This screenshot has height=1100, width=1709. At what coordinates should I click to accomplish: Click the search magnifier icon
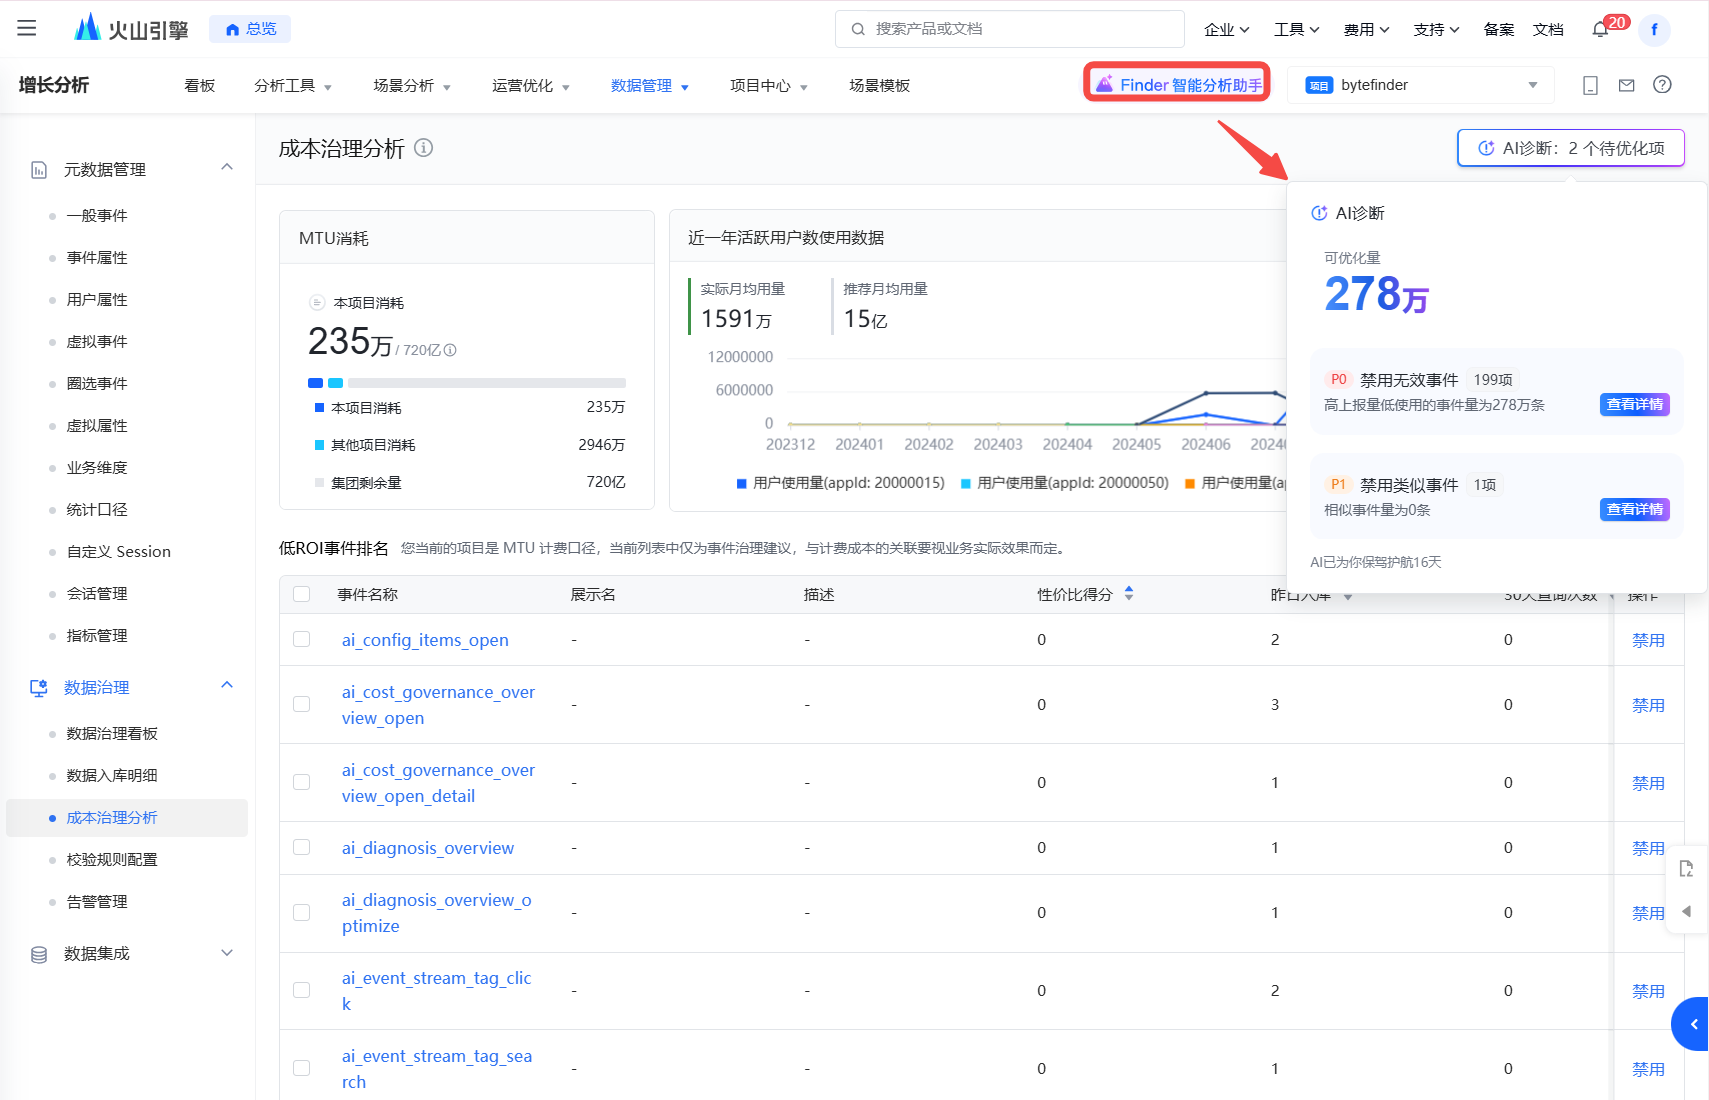[x=858, y=29]
